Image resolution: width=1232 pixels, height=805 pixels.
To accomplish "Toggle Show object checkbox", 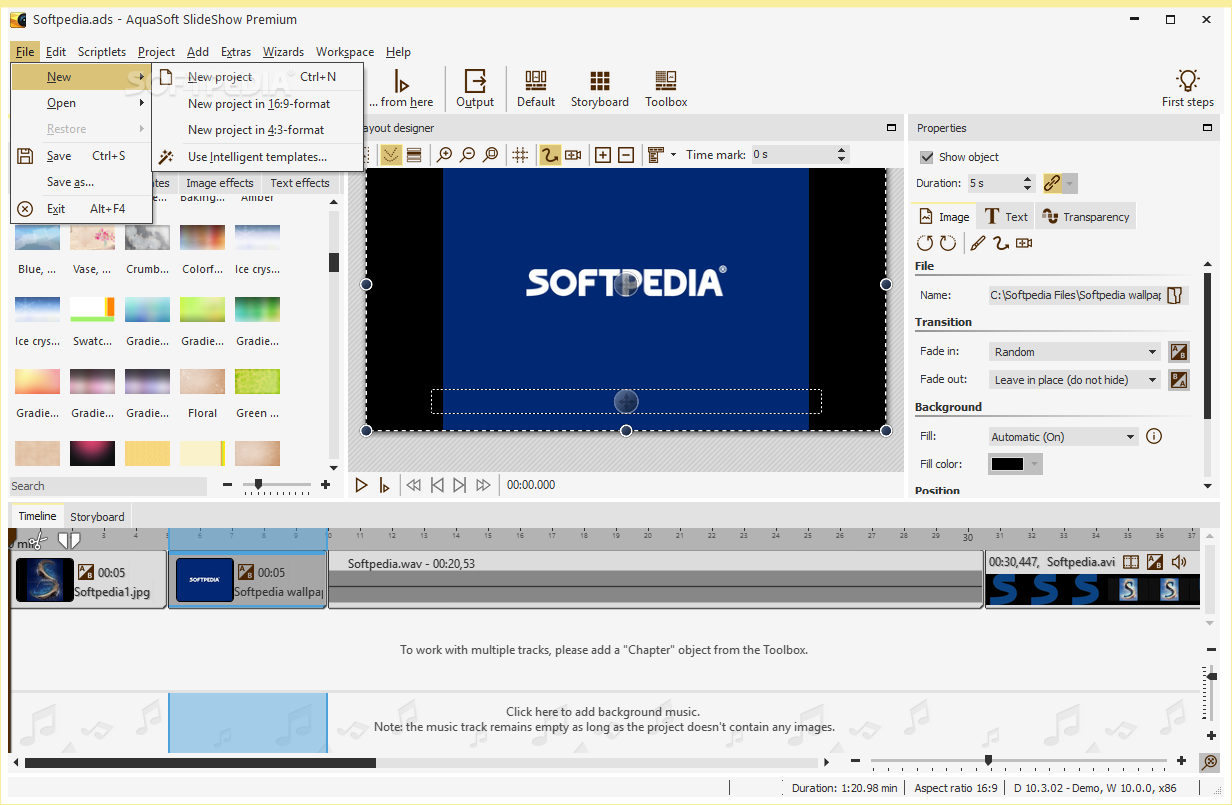I will click(927, 157).
